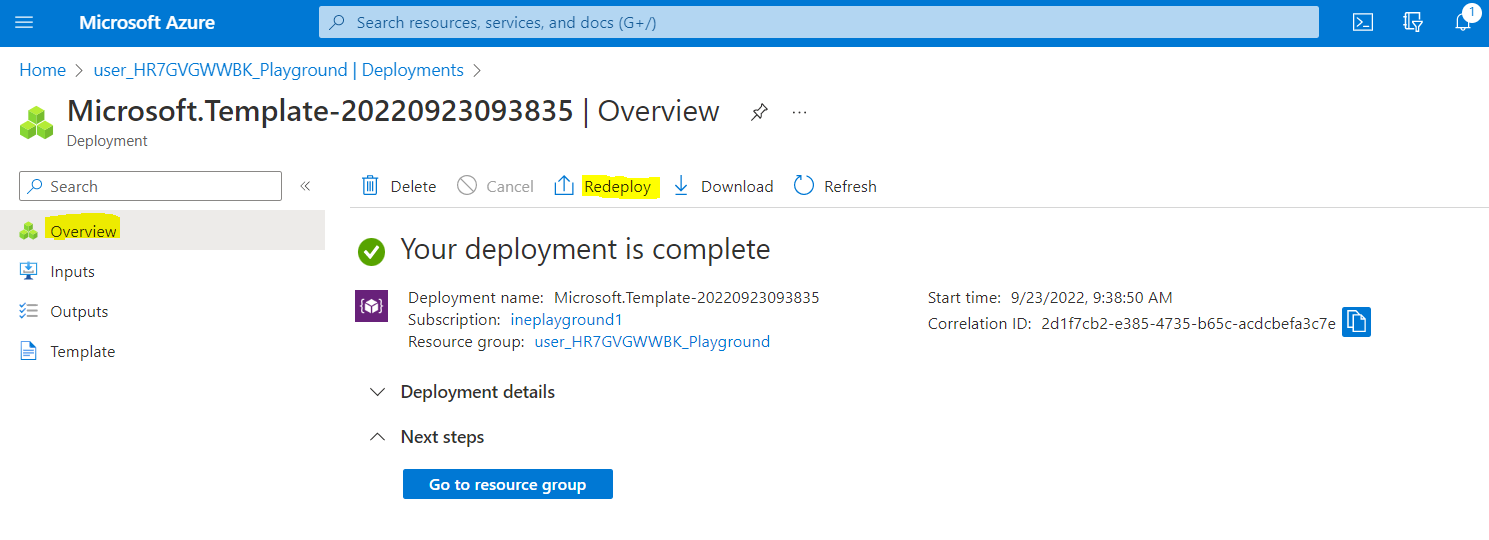Download the deployment files
This screenshot has height=540, width=1489.
pos(723,186)
